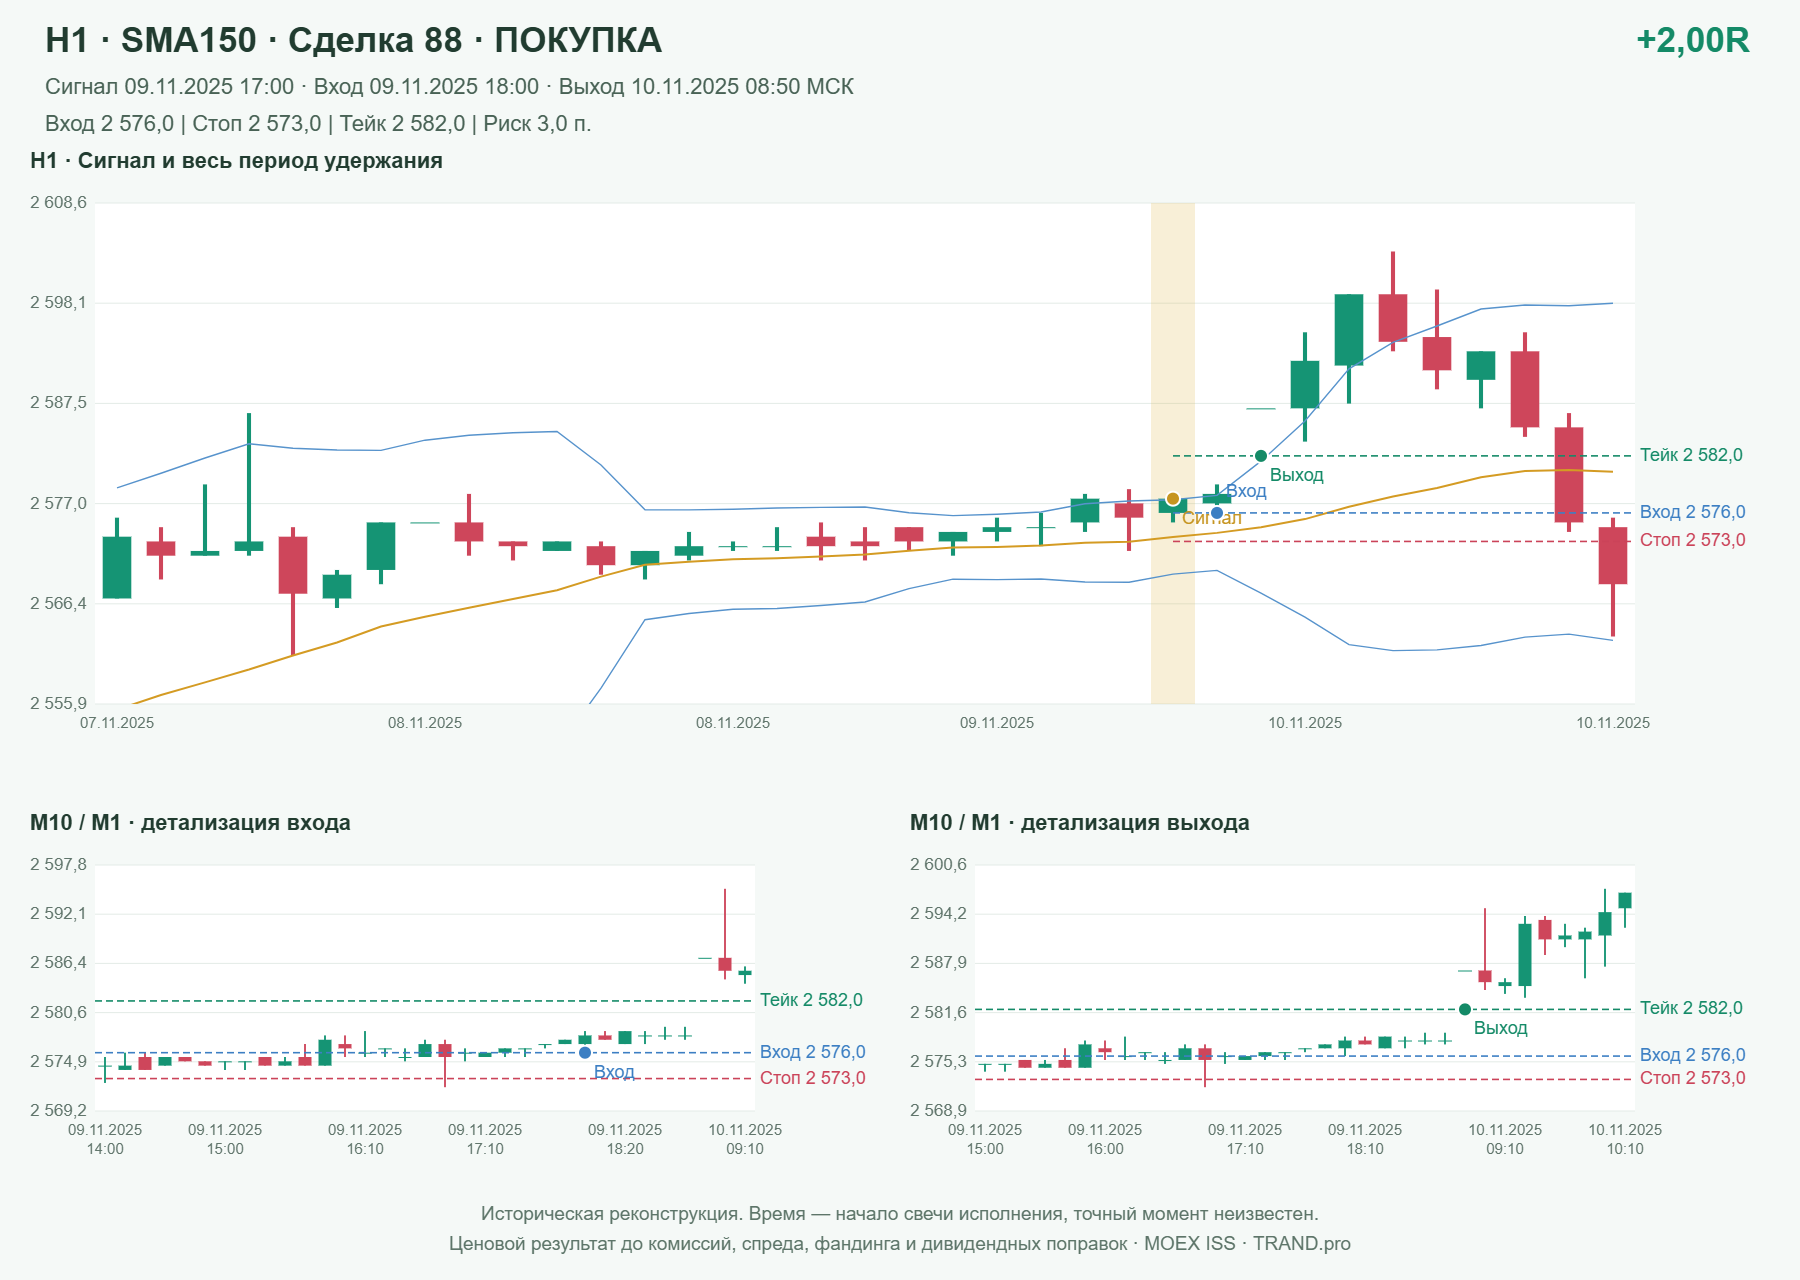This screenshot has width=1800, height=1280.
Task: Click heading 'H1 · Сигнал и весь период удержания'
Action: click(236, 161)
